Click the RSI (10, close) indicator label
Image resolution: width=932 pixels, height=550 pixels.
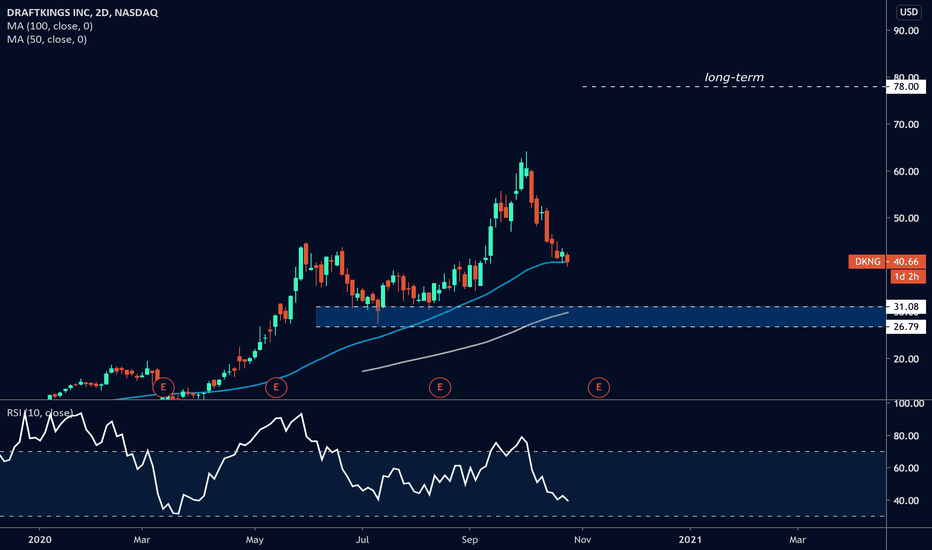click(x=40, y=413)
